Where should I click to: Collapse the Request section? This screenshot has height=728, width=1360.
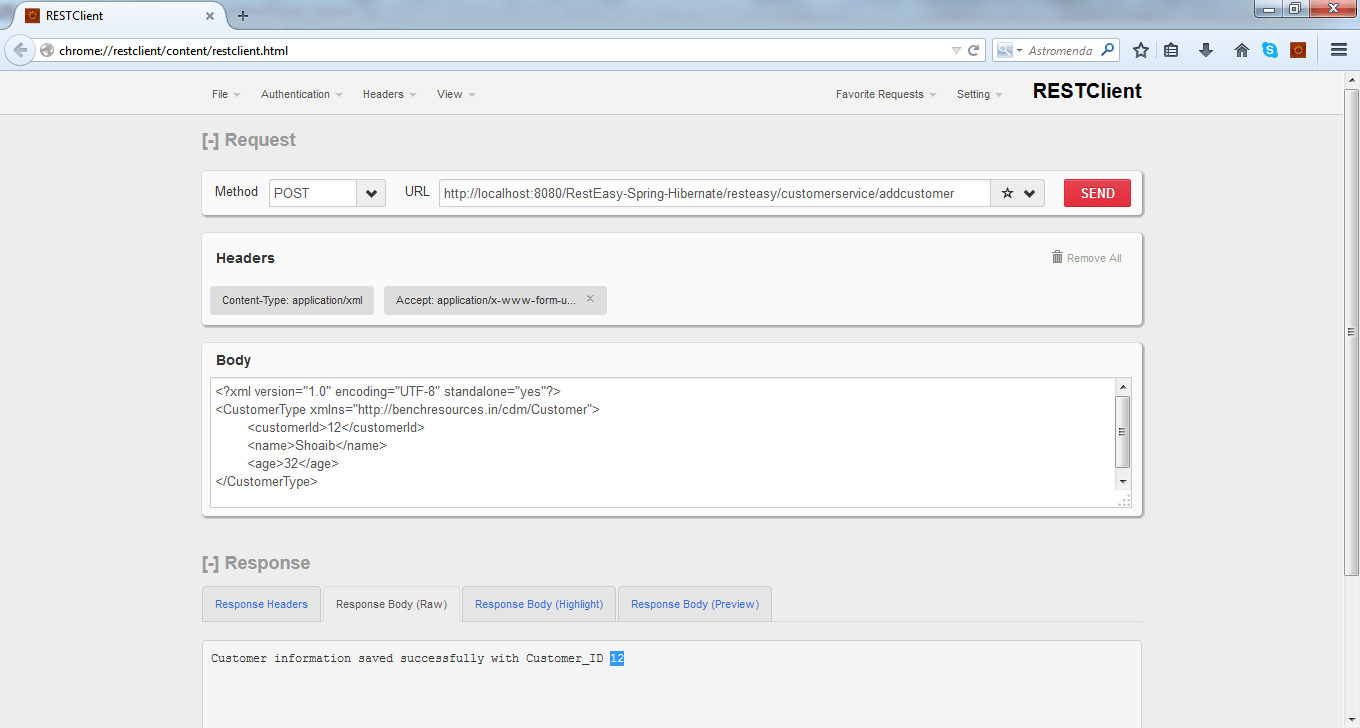(x=210, y=140)
